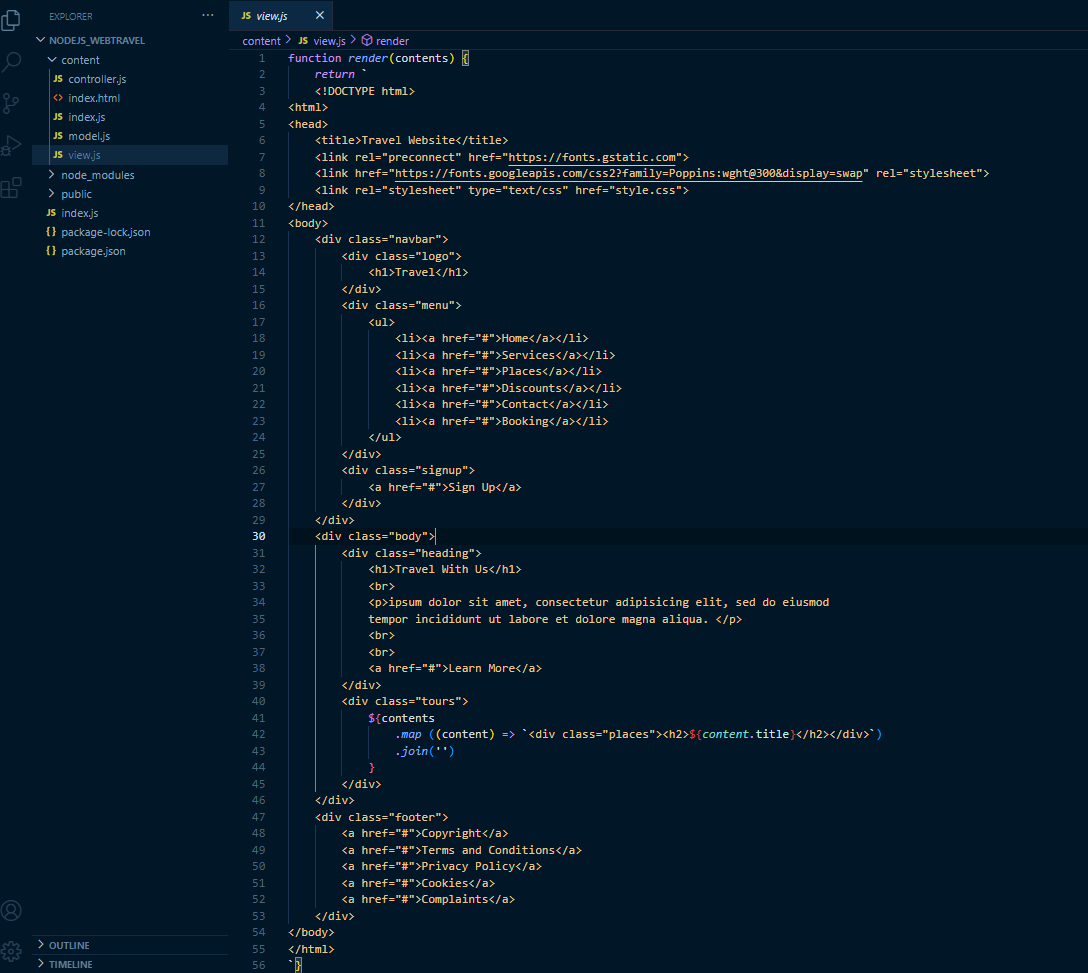Viewport: 1088px width, 973px height.
Task: Open the Manage settings gear
Action: 13,951
